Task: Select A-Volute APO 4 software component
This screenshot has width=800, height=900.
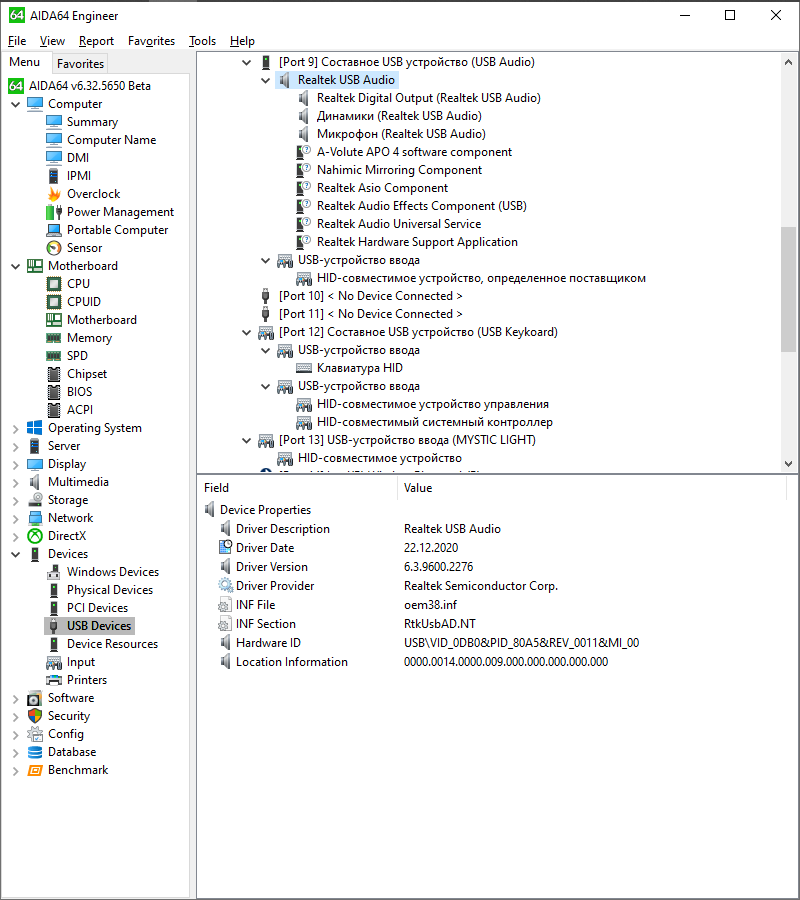Action: (x=414, y=152)
